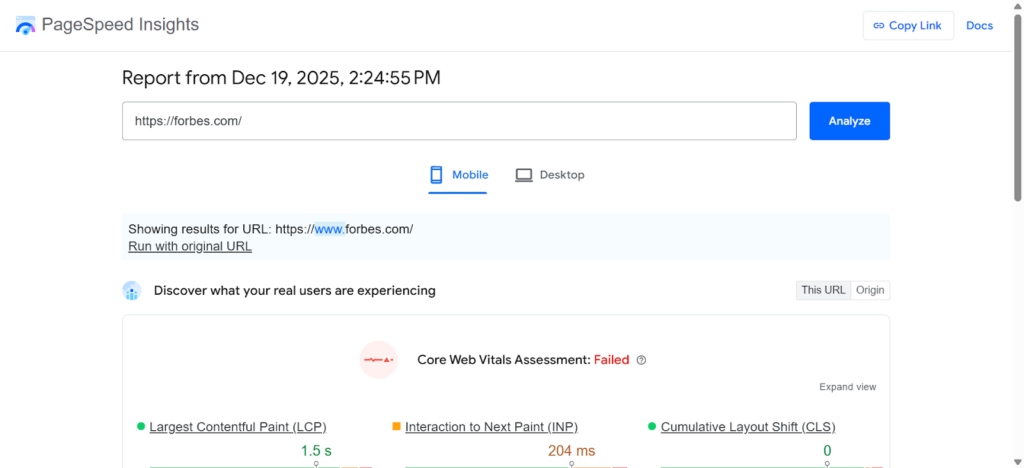Open Cumulative Layout Shift (CLS) link
The width and height of the screenshot is (1024, 468).
click(748, 427)
